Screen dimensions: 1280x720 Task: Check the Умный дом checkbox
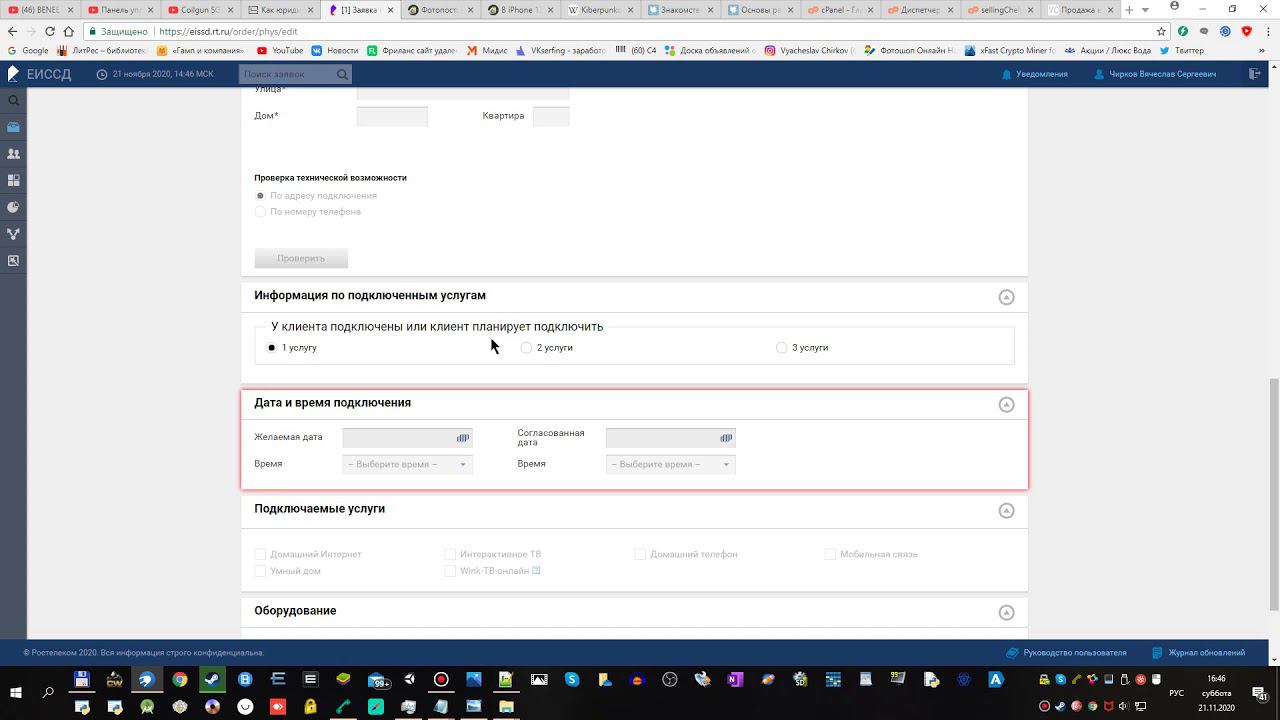coord(260,571)
